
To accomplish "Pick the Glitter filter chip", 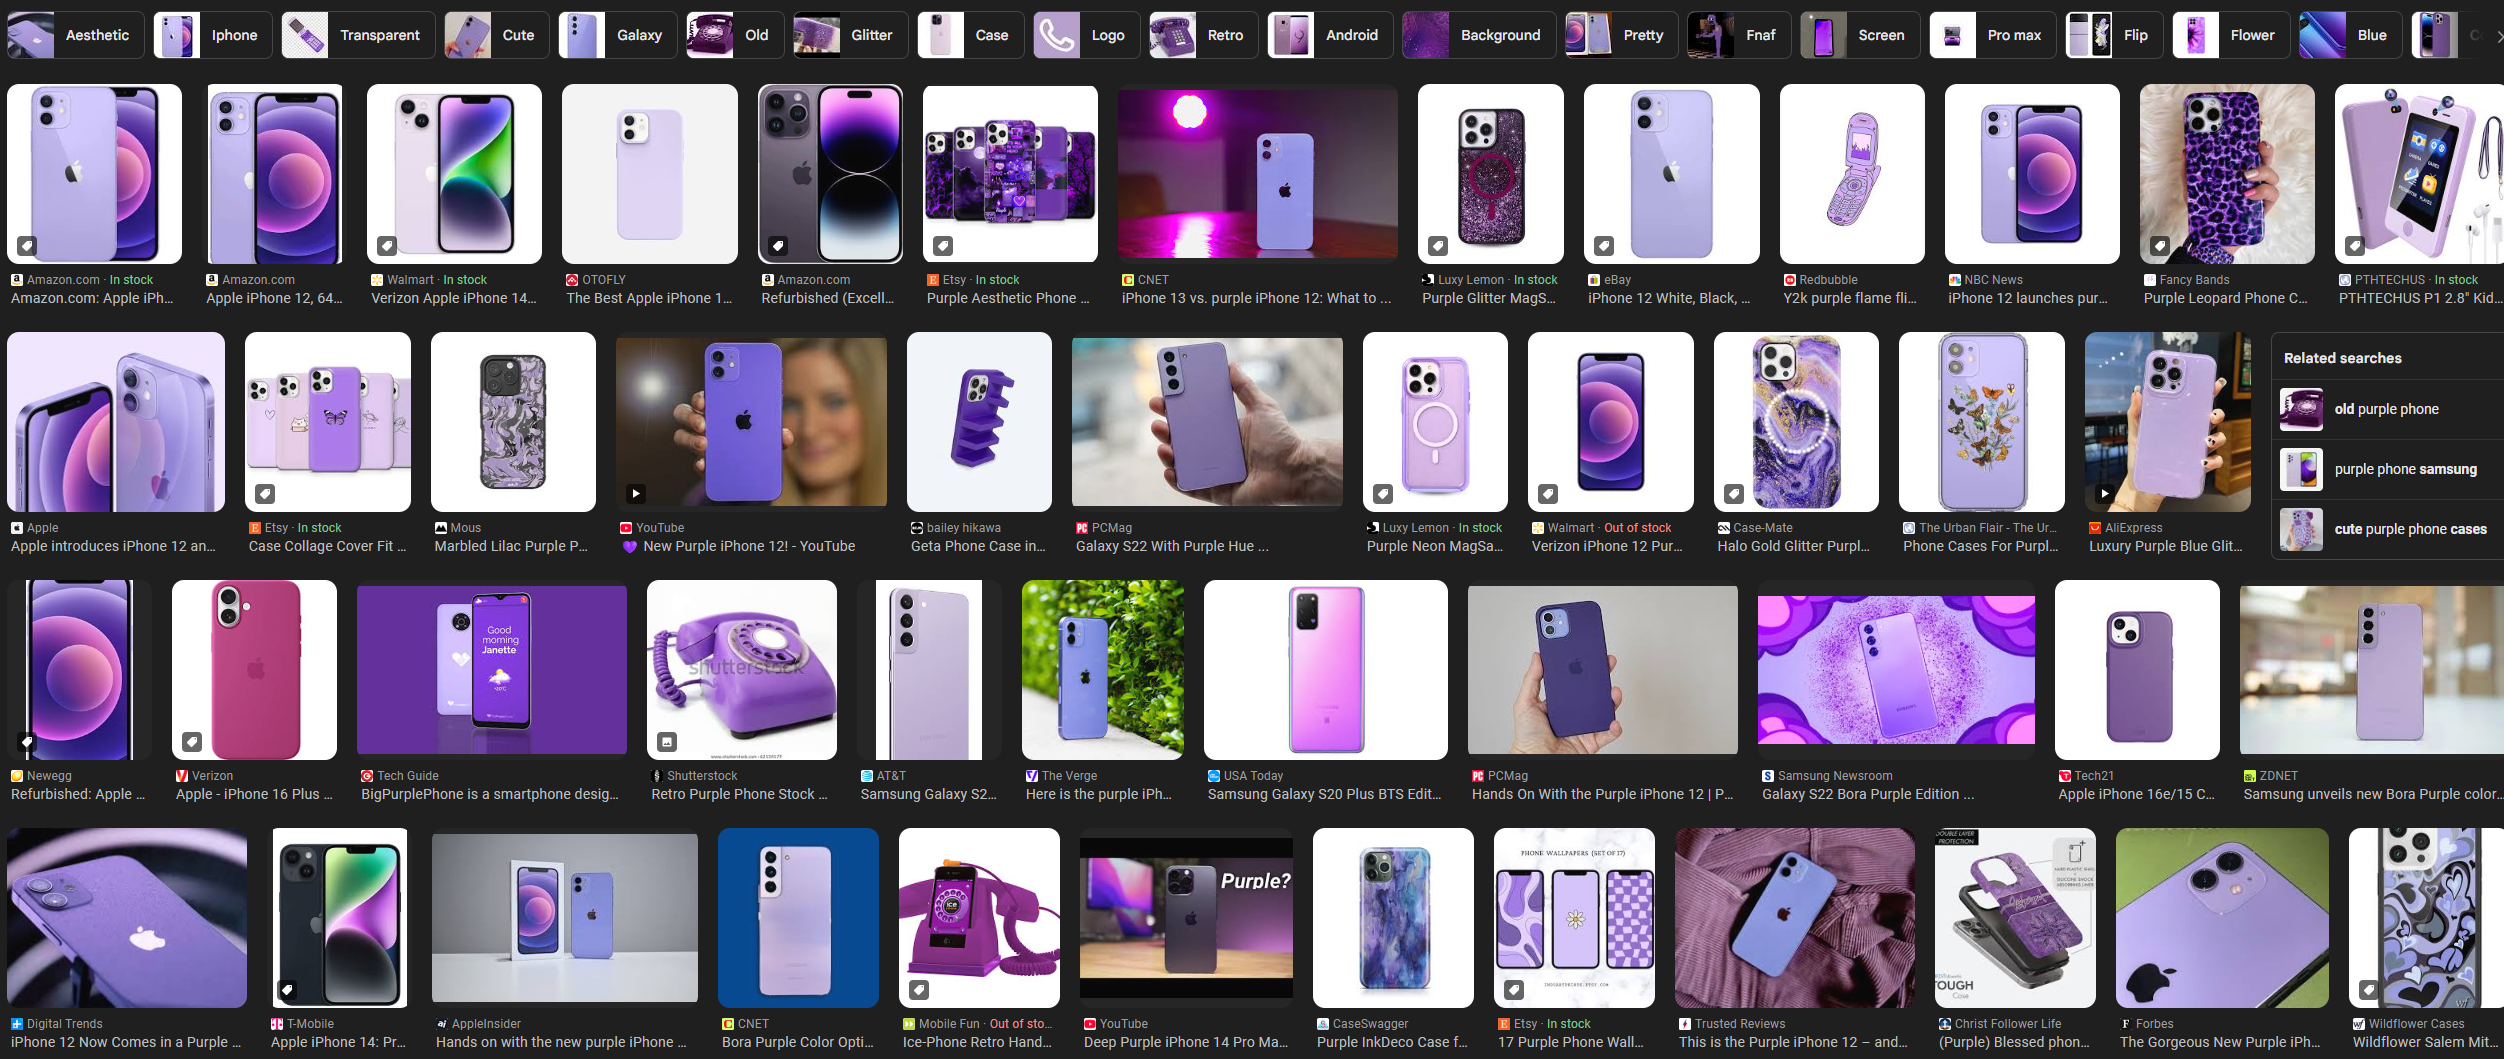I will click(850, 35).
